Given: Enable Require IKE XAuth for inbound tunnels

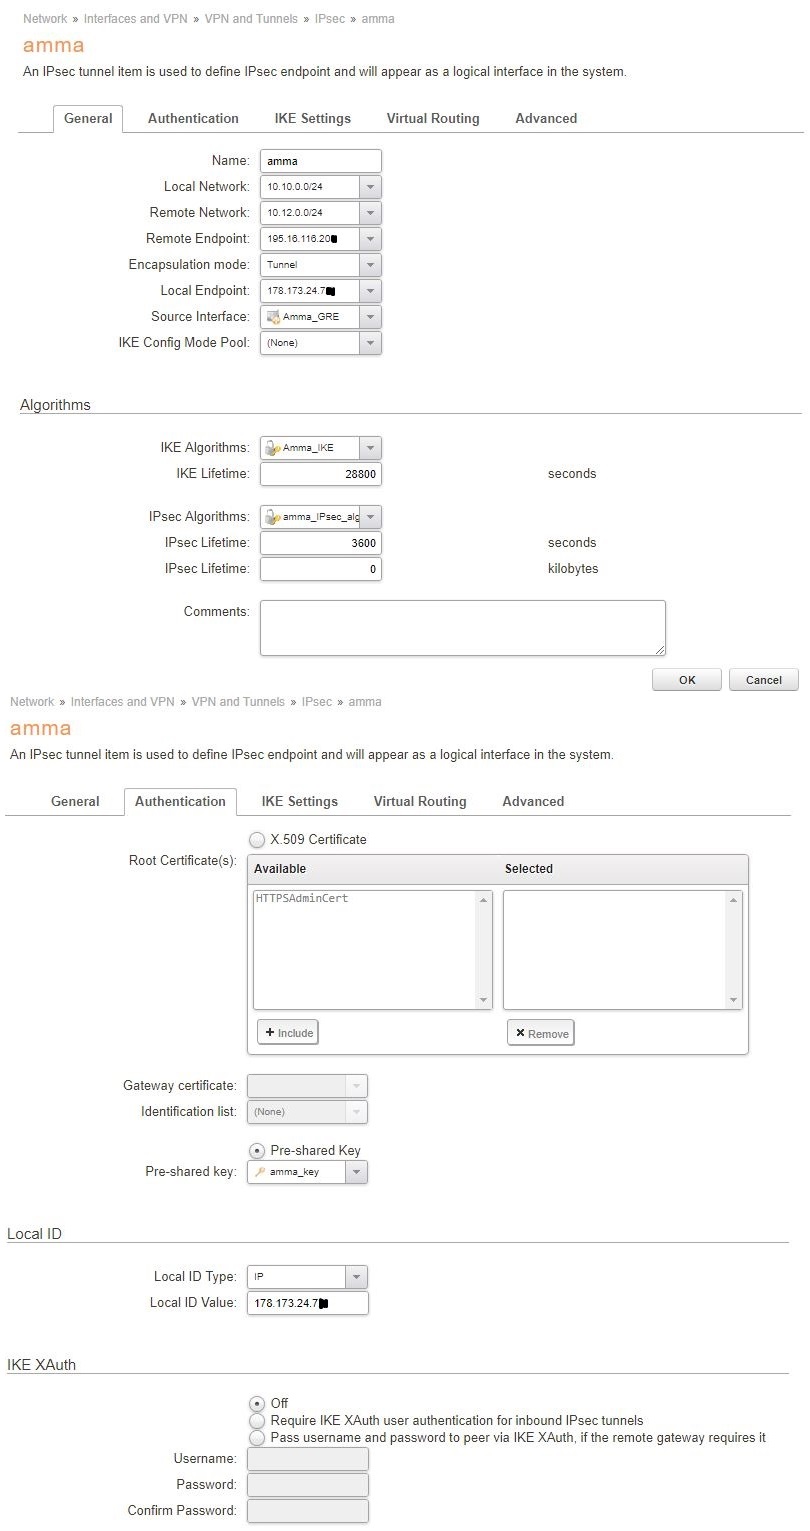Looking at the screenshot, I should (258, 1420).
